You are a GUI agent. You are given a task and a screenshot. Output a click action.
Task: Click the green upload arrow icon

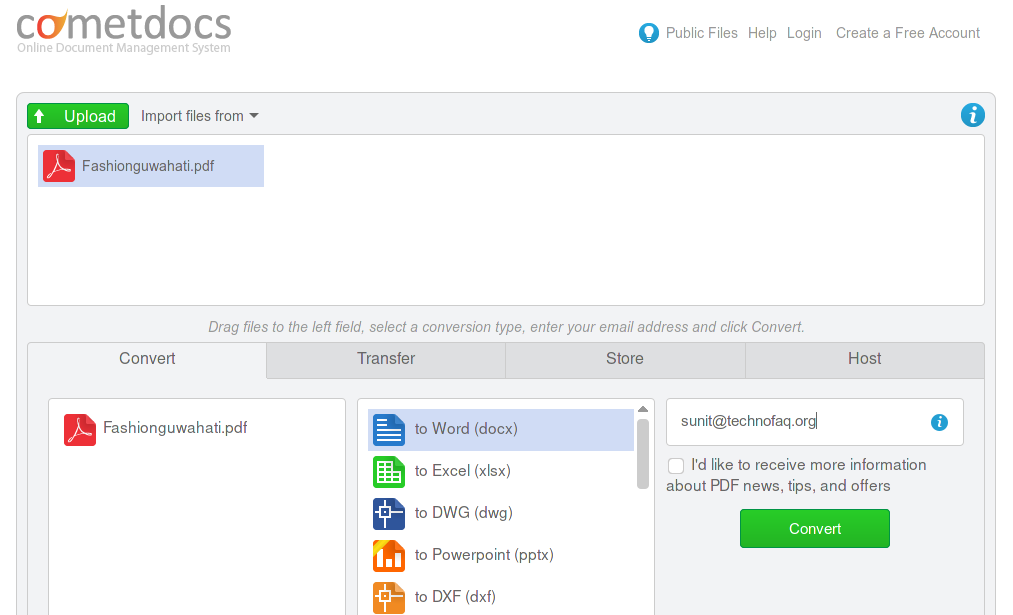39,116
